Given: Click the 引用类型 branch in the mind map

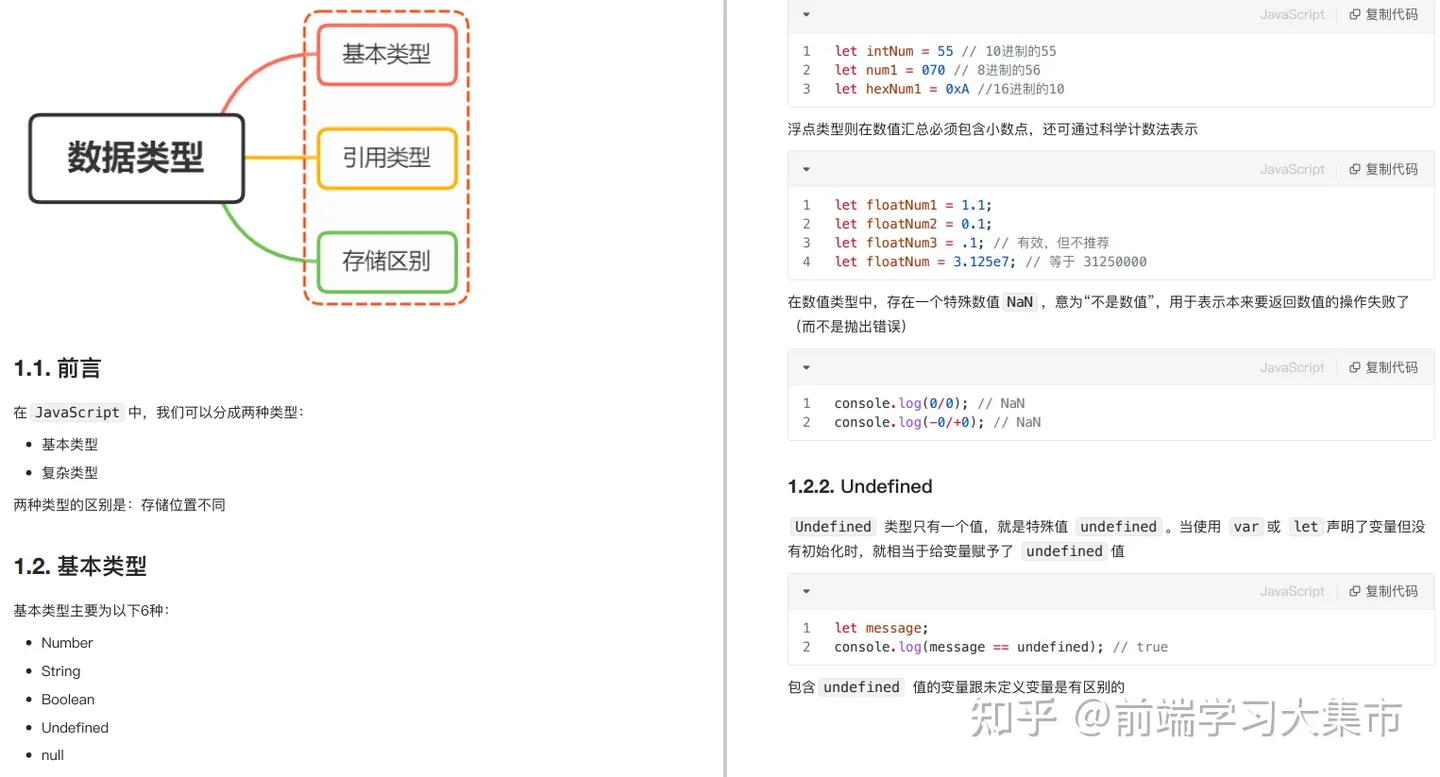Looking at the screenshot, I should (386, 157).
